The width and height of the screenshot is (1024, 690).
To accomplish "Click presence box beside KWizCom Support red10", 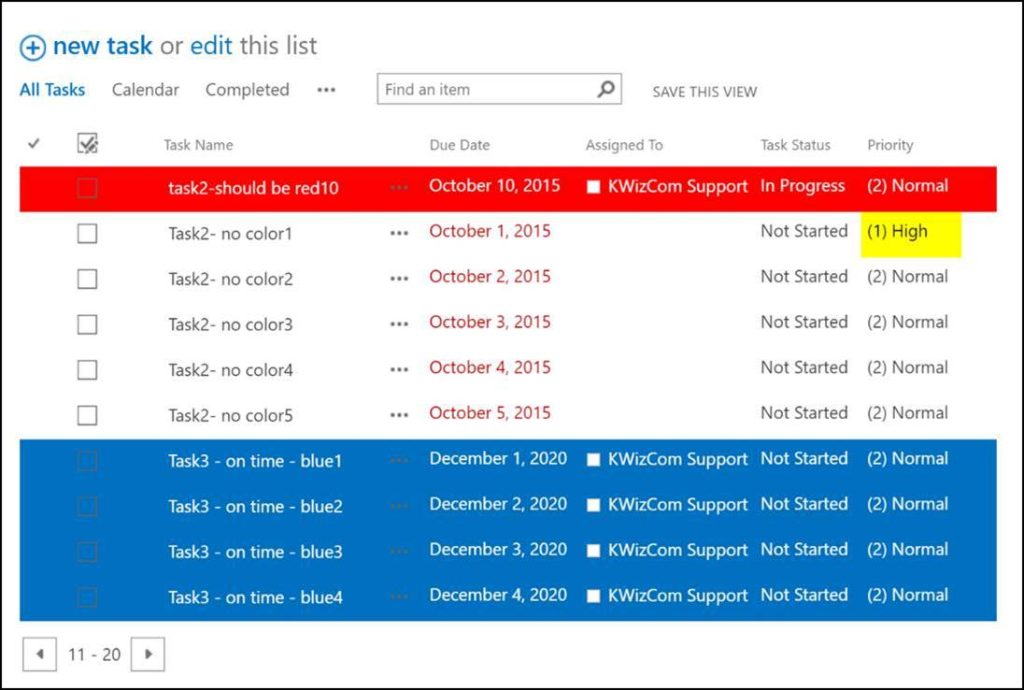I will pyautogui.click(x=593, y=187).
